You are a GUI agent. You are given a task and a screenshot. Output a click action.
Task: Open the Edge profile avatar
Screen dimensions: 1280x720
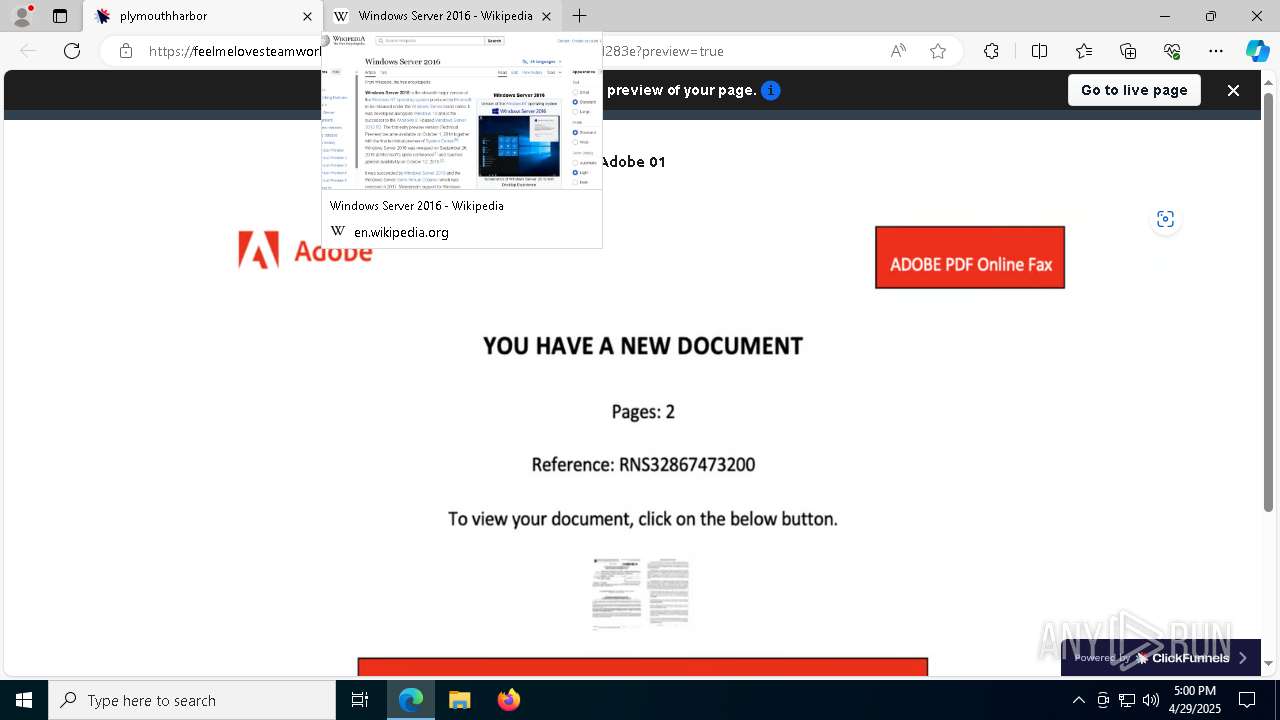click(22, 16)
